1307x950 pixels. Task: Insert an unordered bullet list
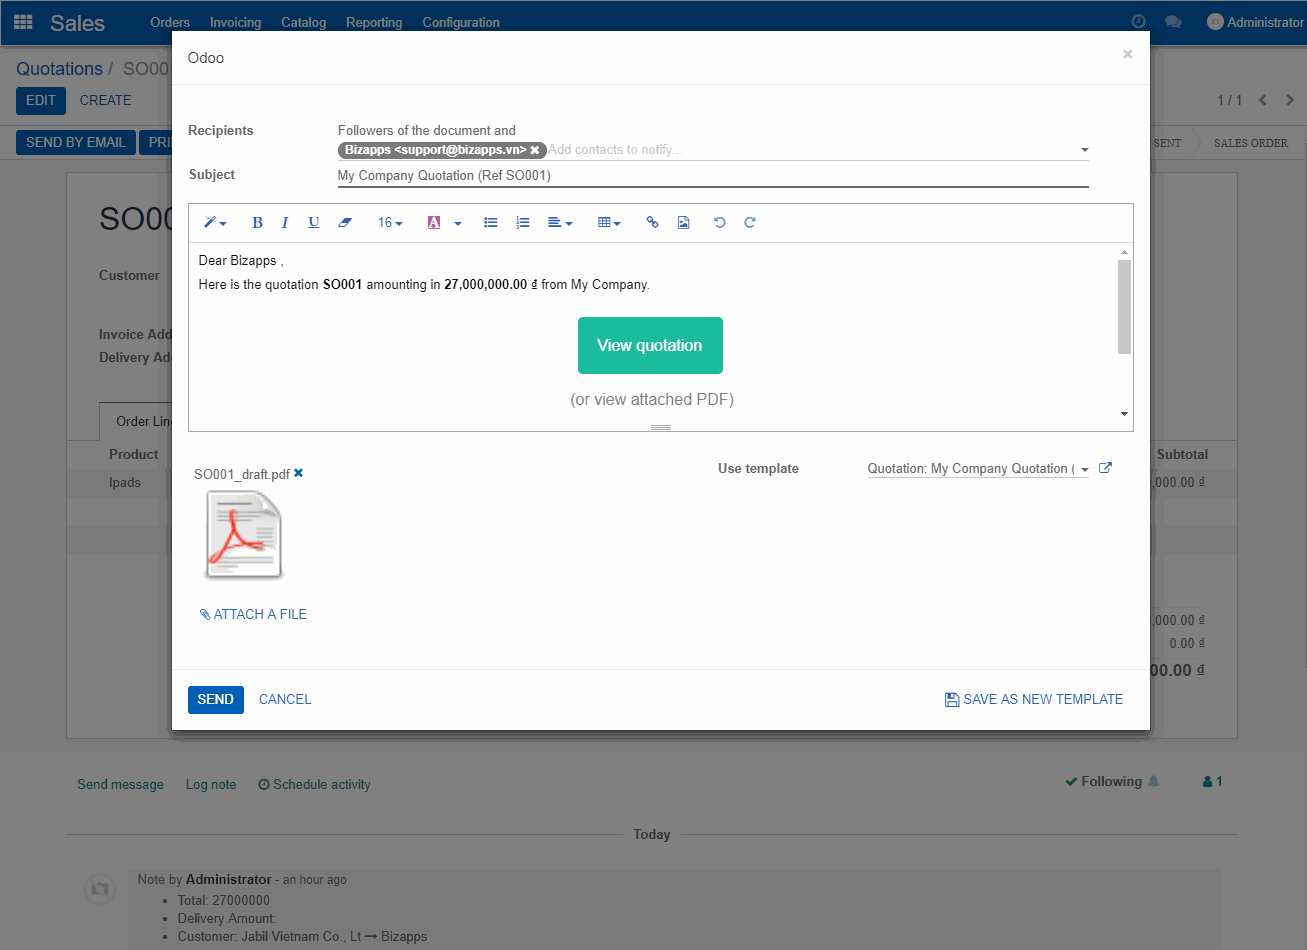491,223
